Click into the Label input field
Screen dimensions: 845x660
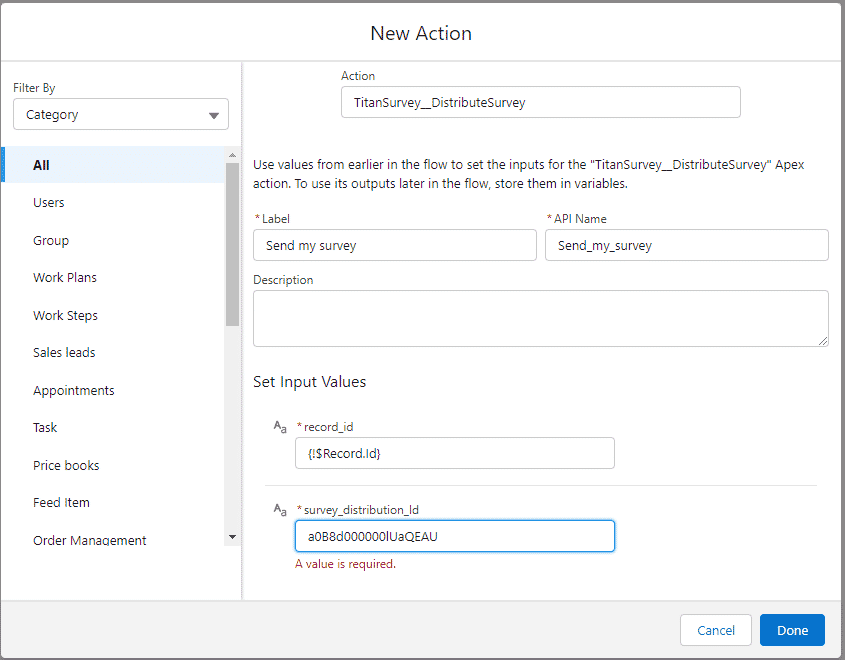pos(395,245)
